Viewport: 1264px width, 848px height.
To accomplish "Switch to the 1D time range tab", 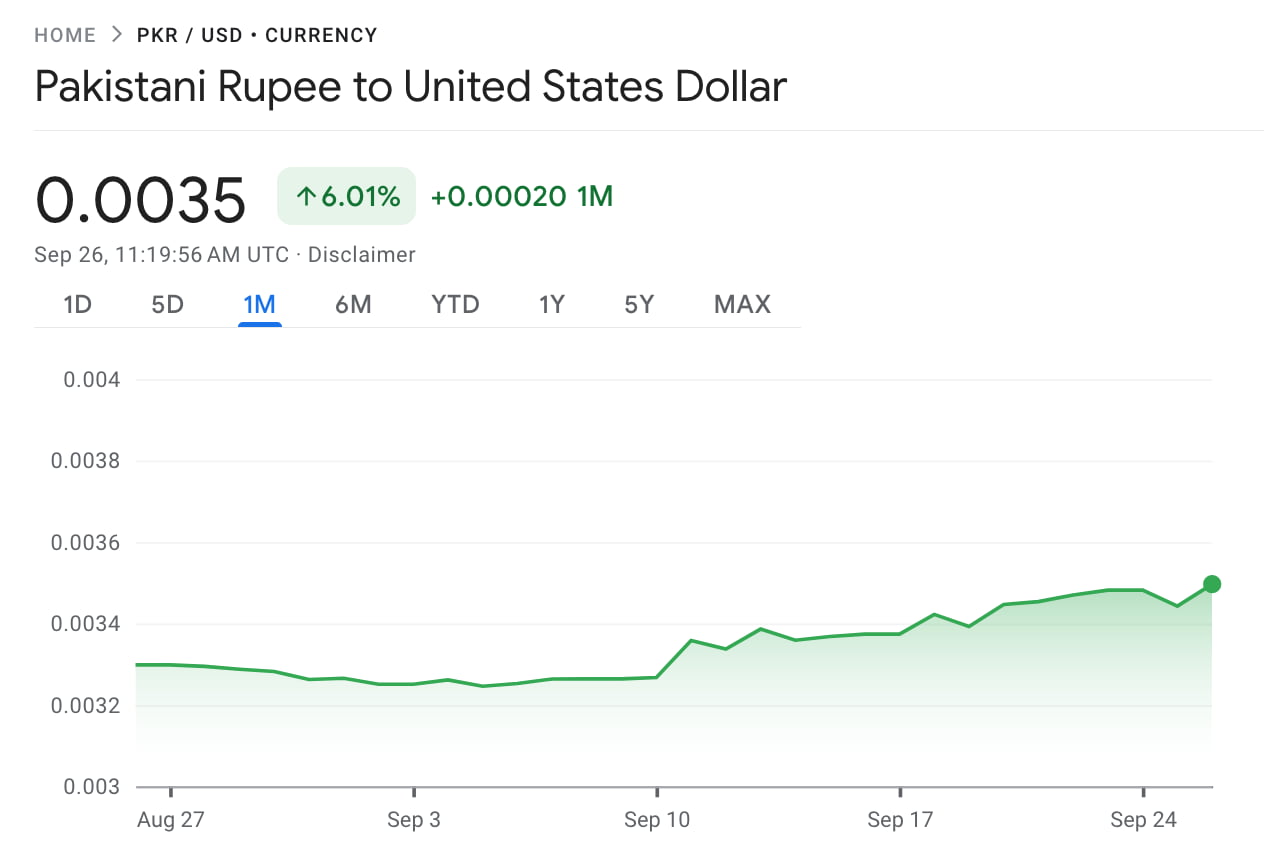I will (x=78, y=304).
